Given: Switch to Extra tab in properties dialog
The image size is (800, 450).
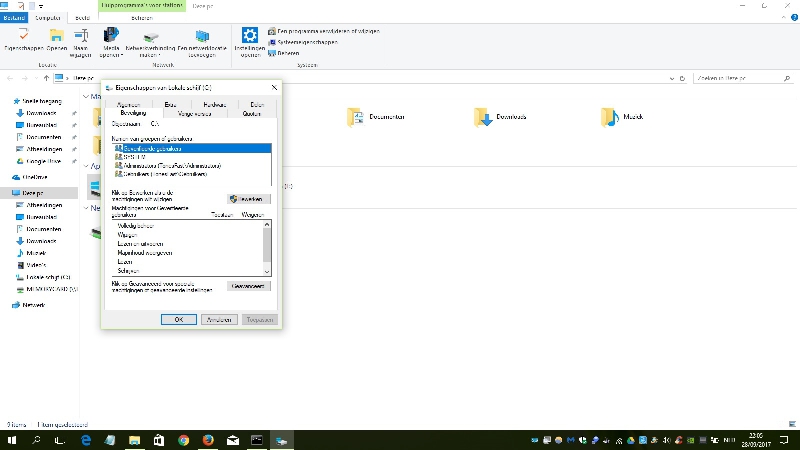Looking at the screenshot, I should 170,104.
